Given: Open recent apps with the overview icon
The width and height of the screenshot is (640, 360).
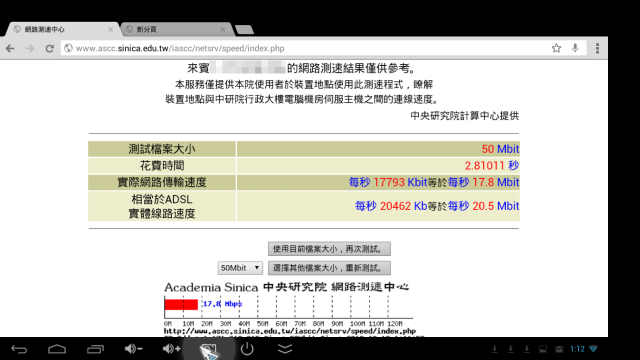Looking at the screenshot, I should point(95,349).
